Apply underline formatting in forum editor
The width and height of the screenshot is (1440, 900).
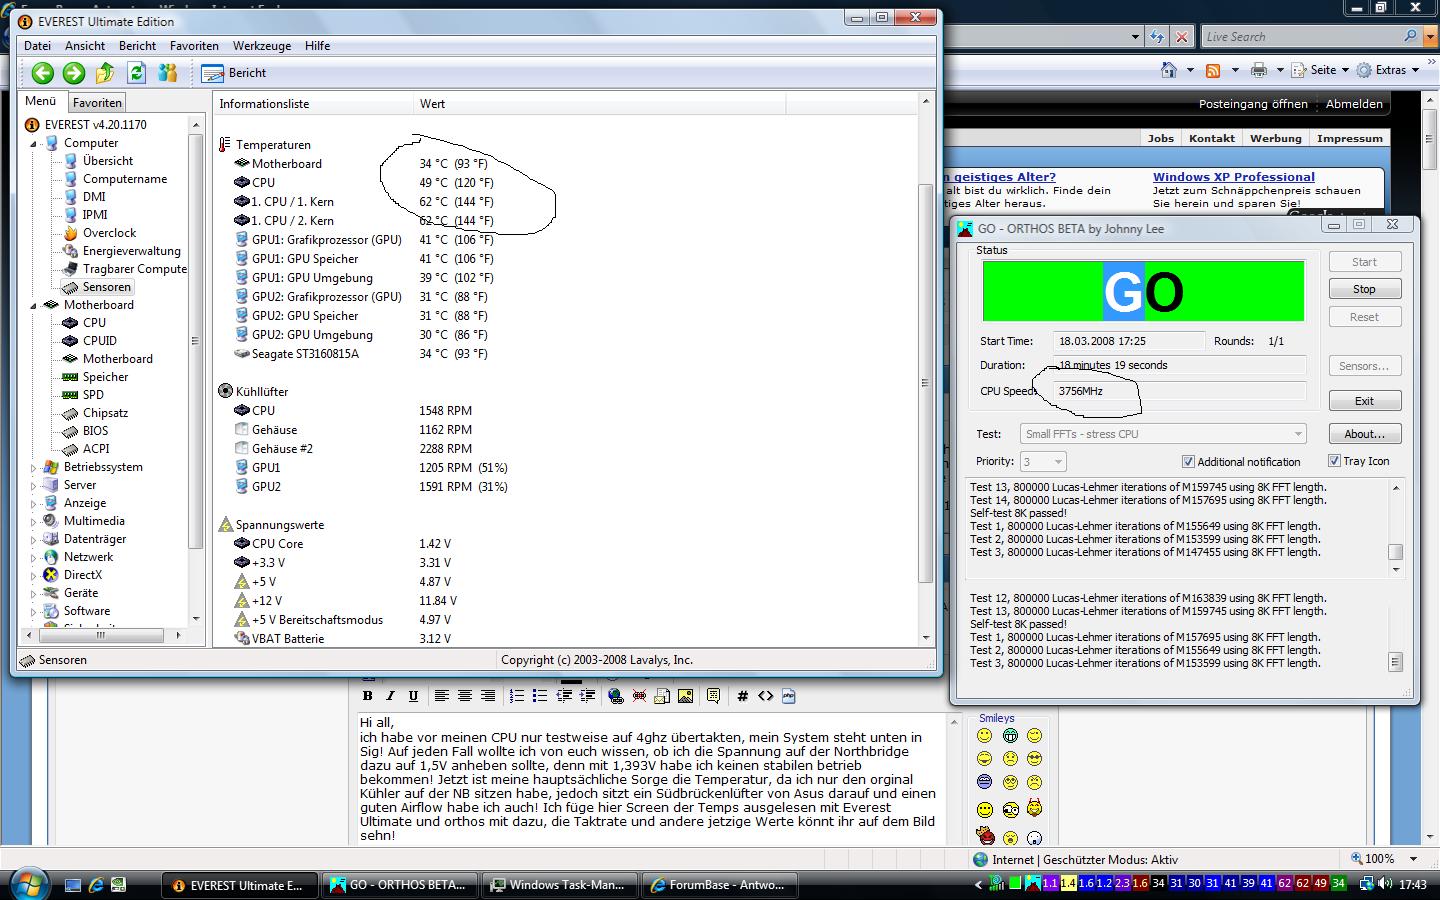[412, 696]
